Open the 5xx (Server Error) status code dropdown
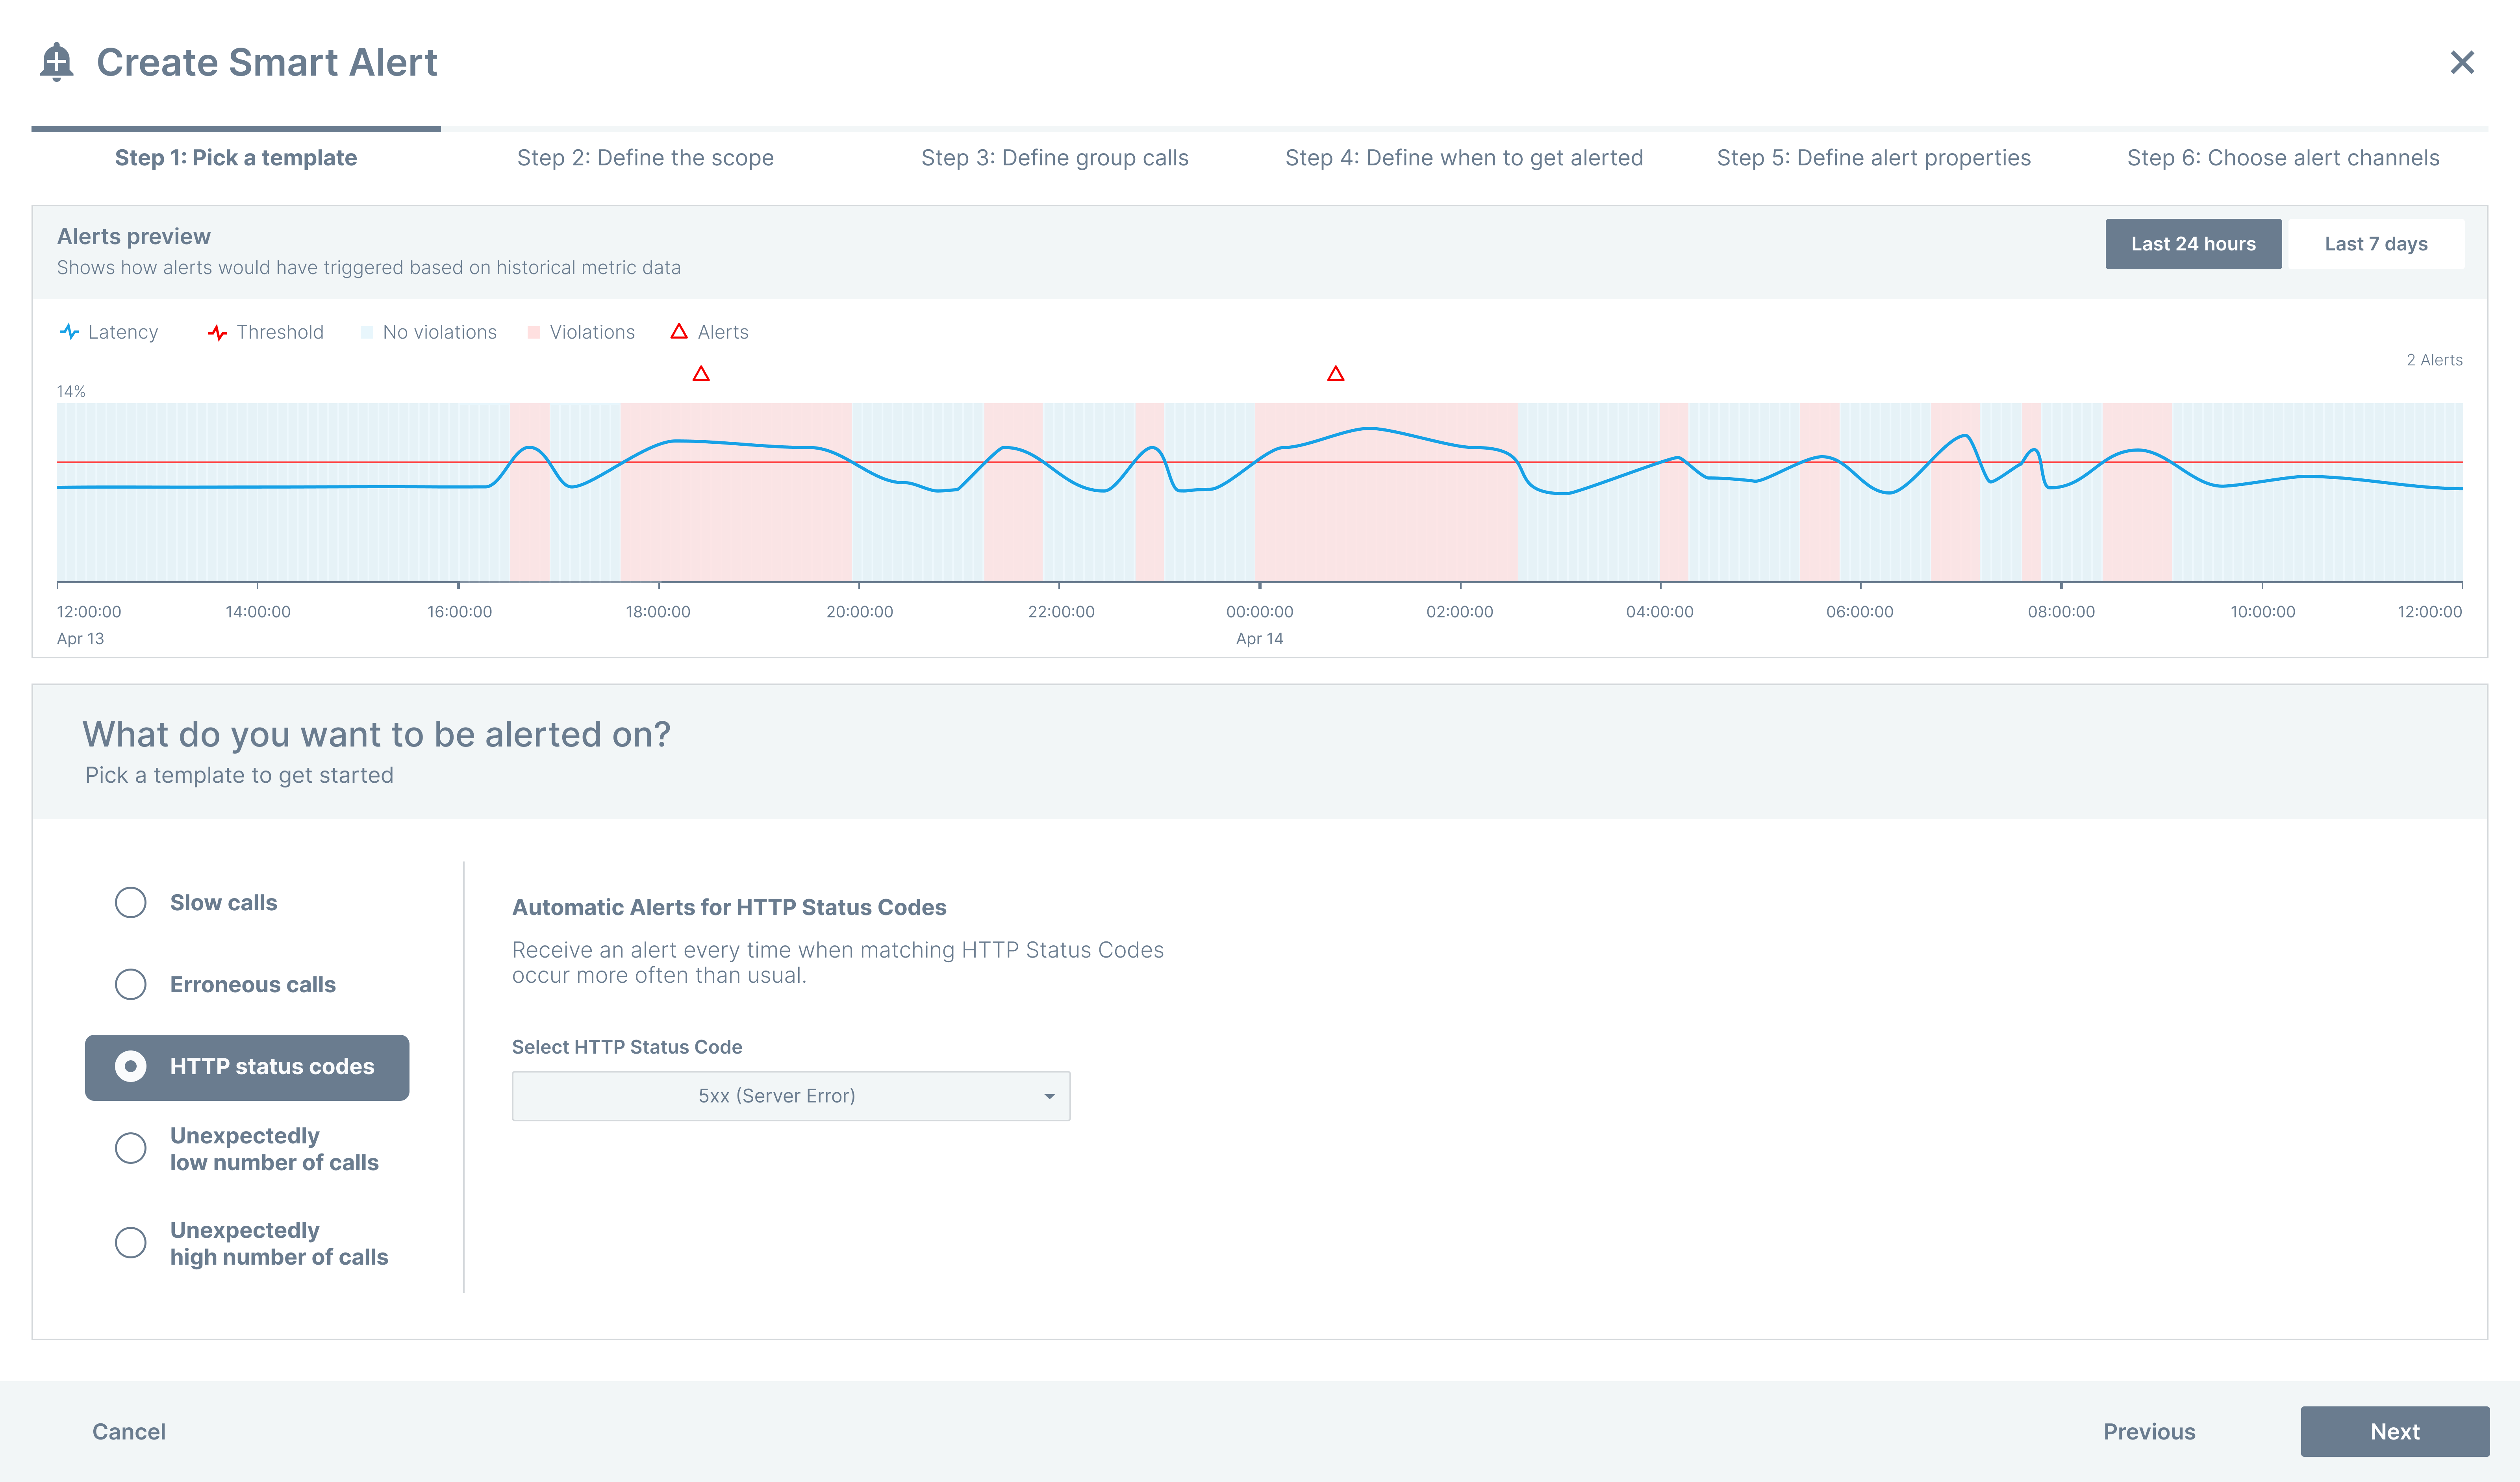The height and width of the screenshot is (1482, 2520). [790, 1096]
